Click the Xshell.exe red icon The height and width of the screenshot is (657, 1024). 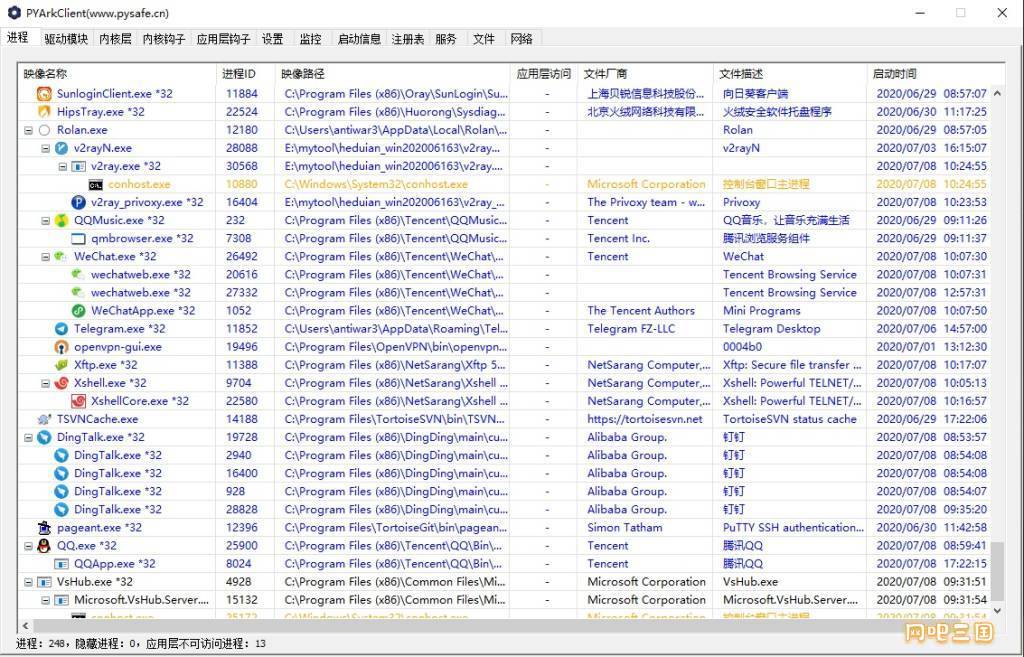[61, 383]
